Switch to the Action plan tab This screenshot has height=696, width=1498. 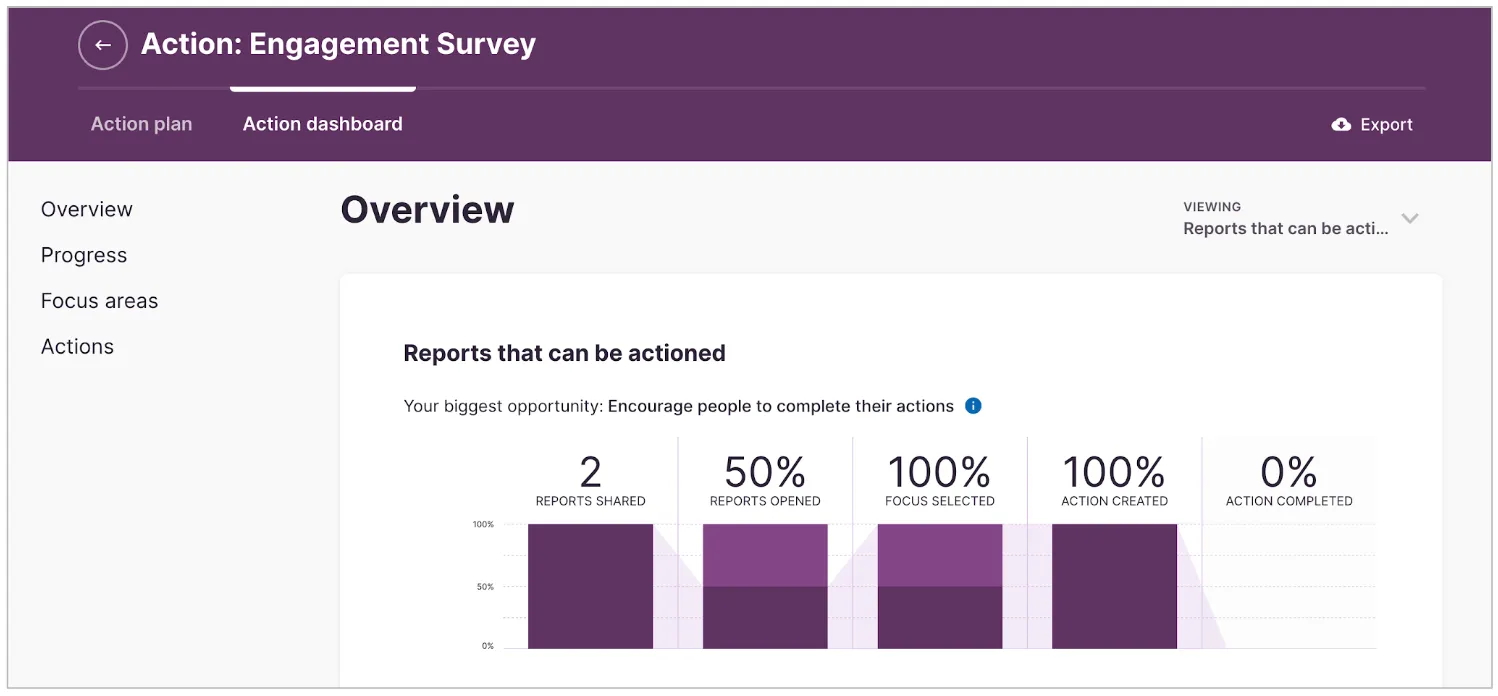tap(141, 124)
